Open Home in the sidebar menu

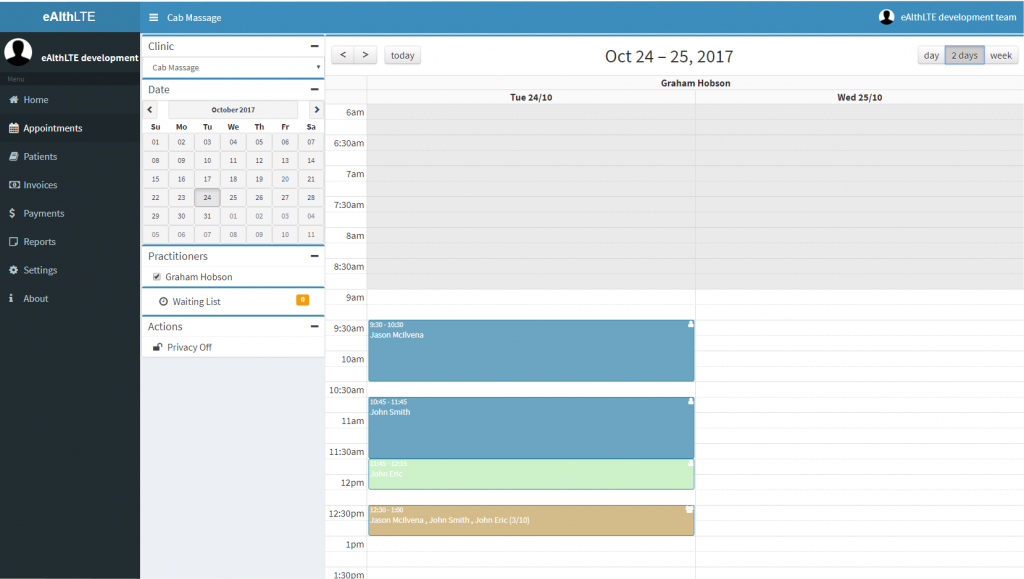pyautogui.click(x=70, y=99)
